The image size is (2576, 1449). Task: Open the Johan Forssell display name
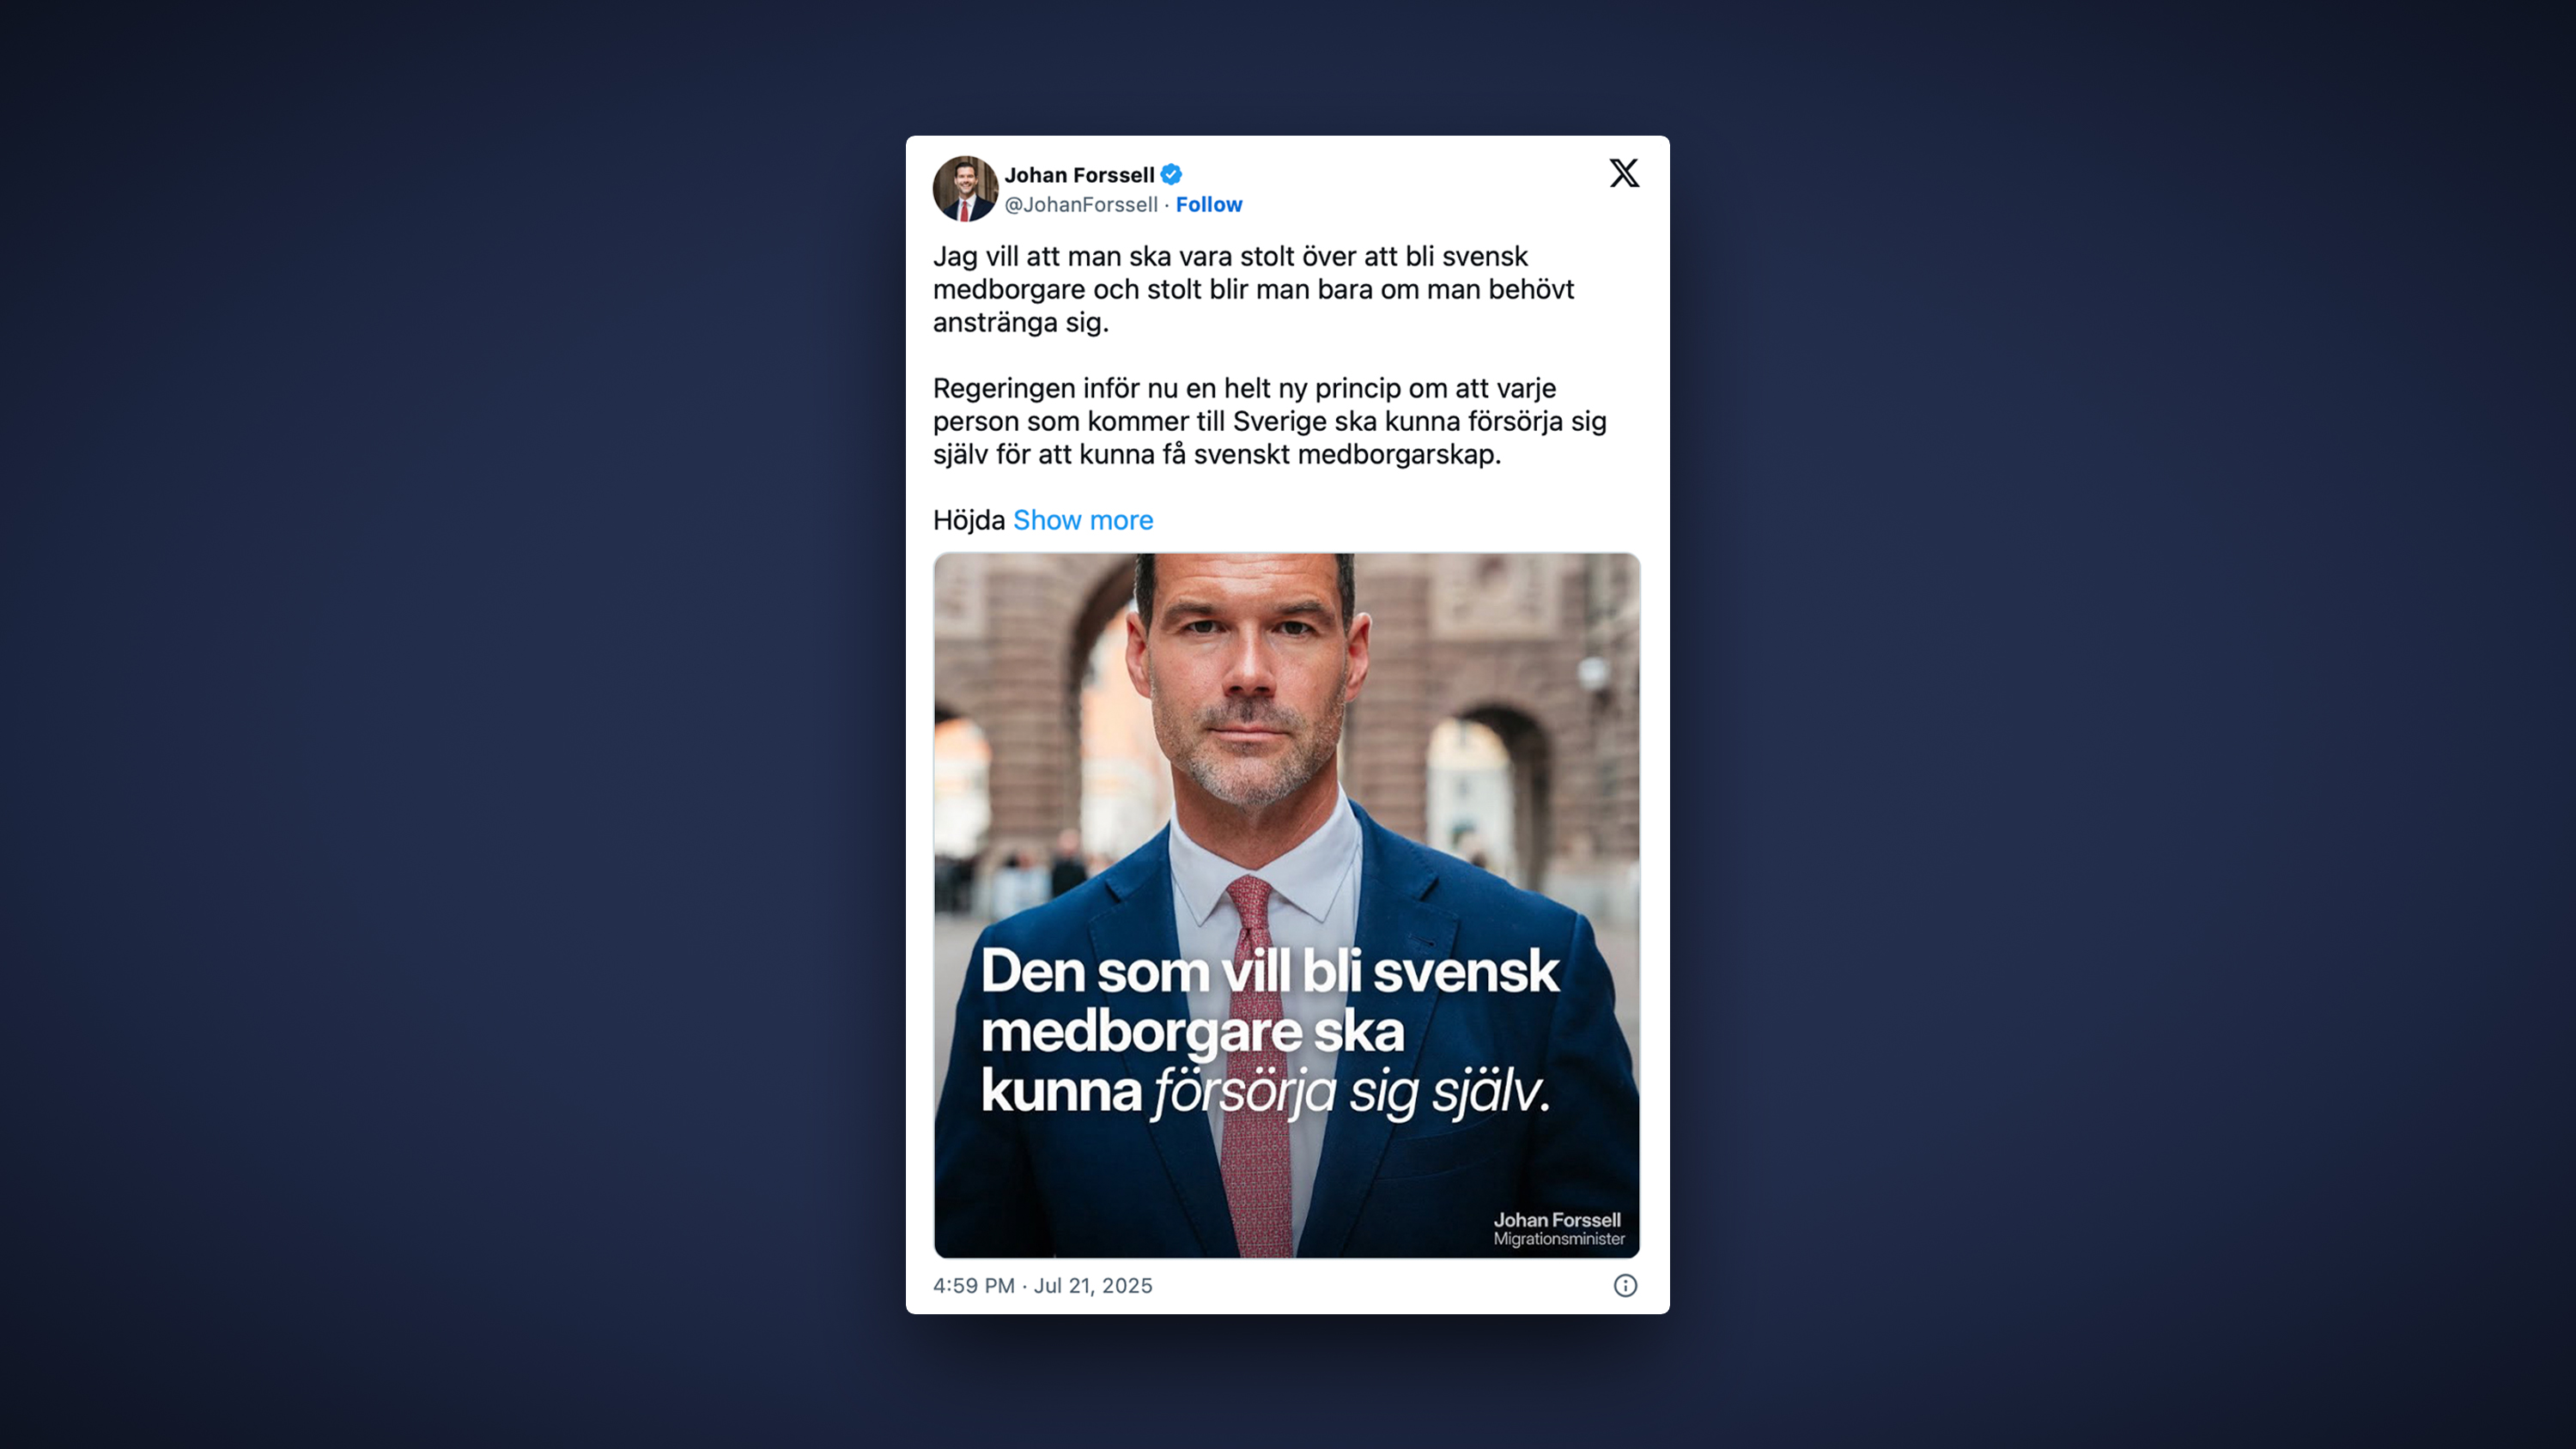[x=1079, y=175]
